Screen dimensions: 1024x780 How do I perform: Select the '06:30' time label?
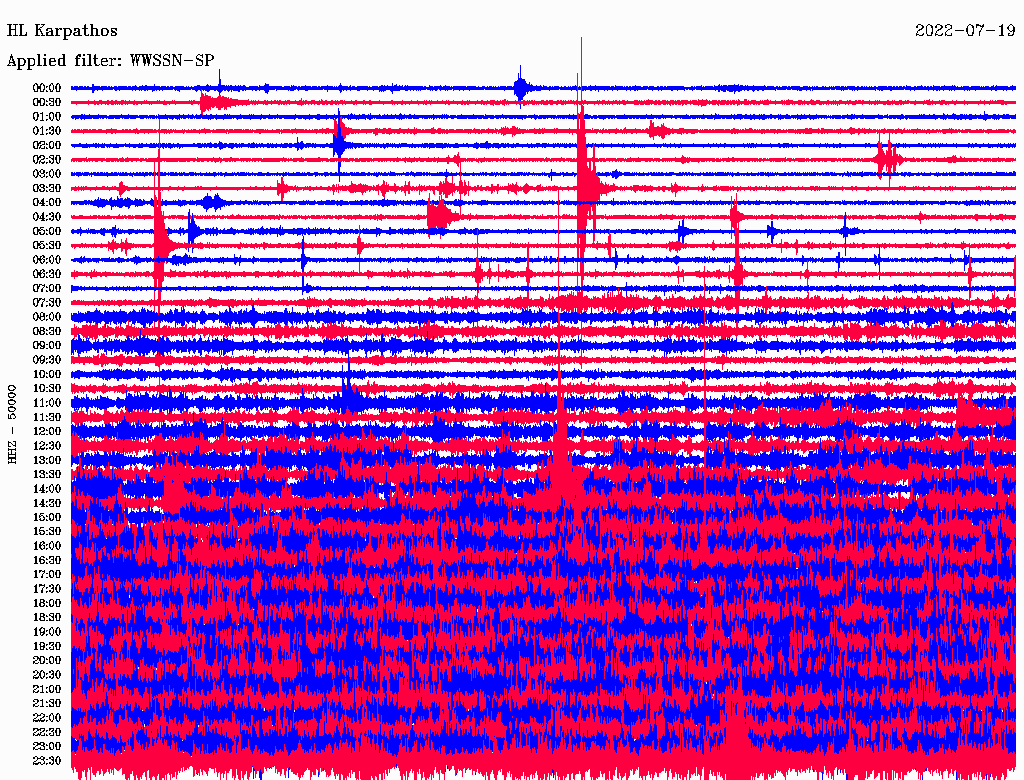point(47,274)
